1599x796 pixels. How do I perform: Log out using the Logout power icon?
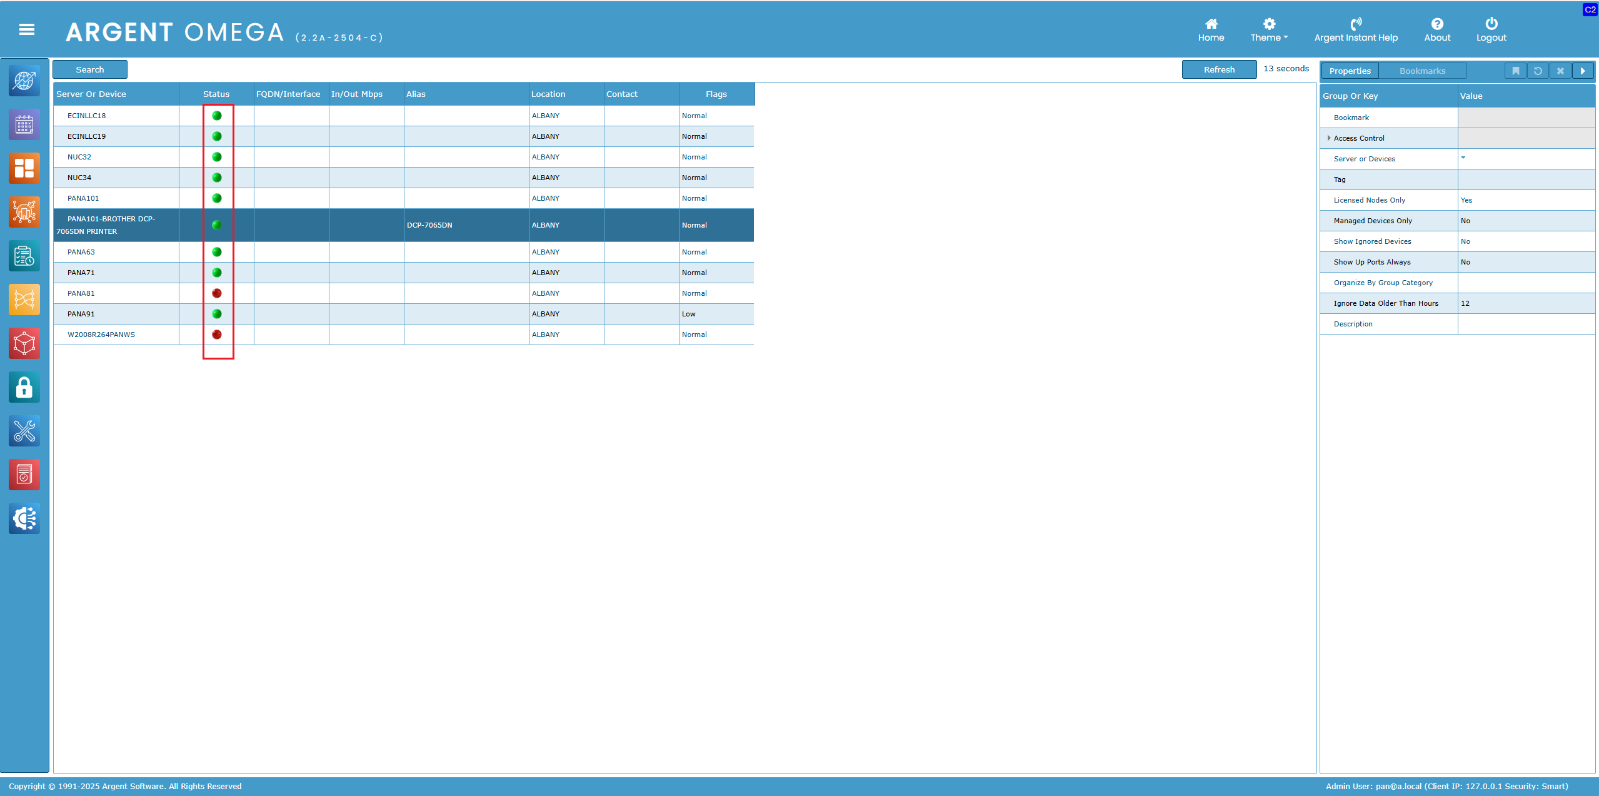(x=1490, y=30)
